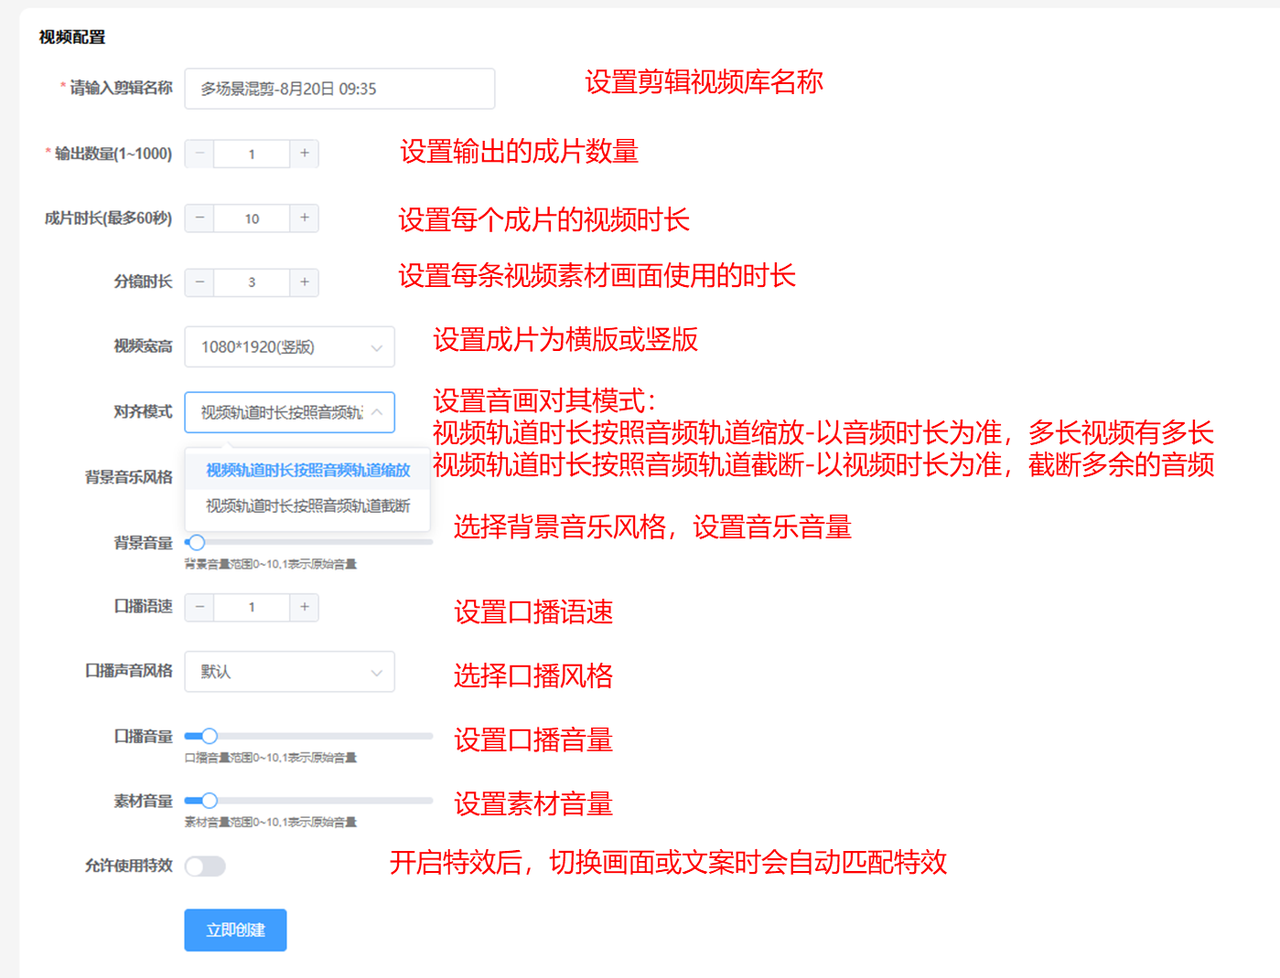Increase 成片时长 with plus button
Viewport: 1280px width, 978px height.
pyautogui.click(x=304, y=218)
